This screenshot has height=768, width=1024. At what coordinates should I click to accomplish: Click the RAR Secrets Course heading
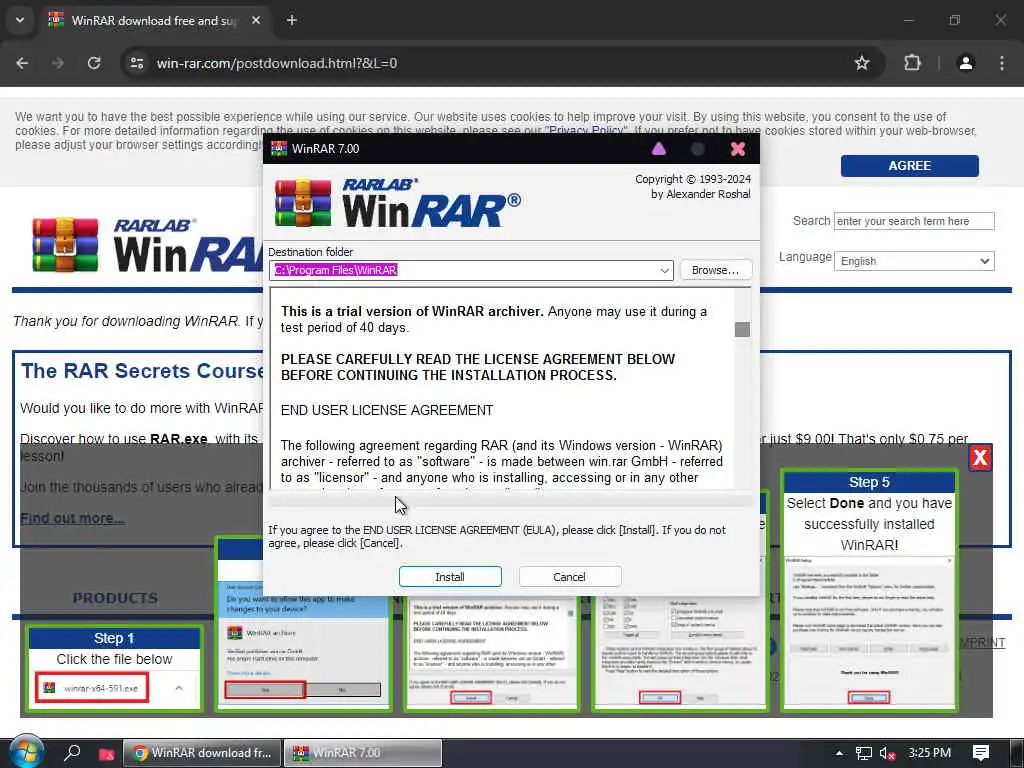142,370
